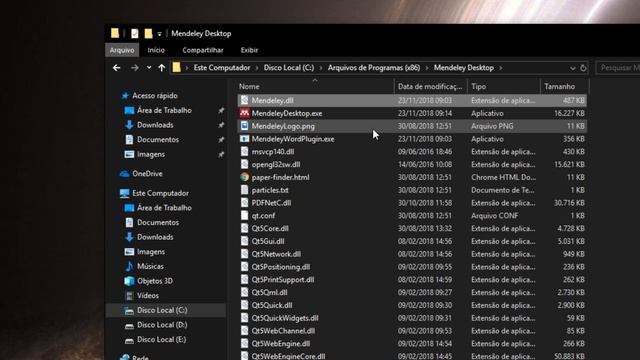Select OneDrive in navigation pane
This screenshot has height=360, width=640.
pos(147,173)
